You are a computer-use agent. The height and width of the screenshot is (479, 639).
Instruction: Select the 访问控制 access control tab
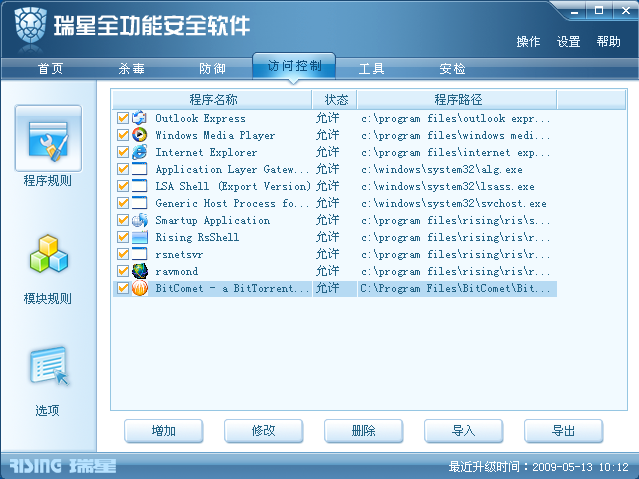[294, 66]
